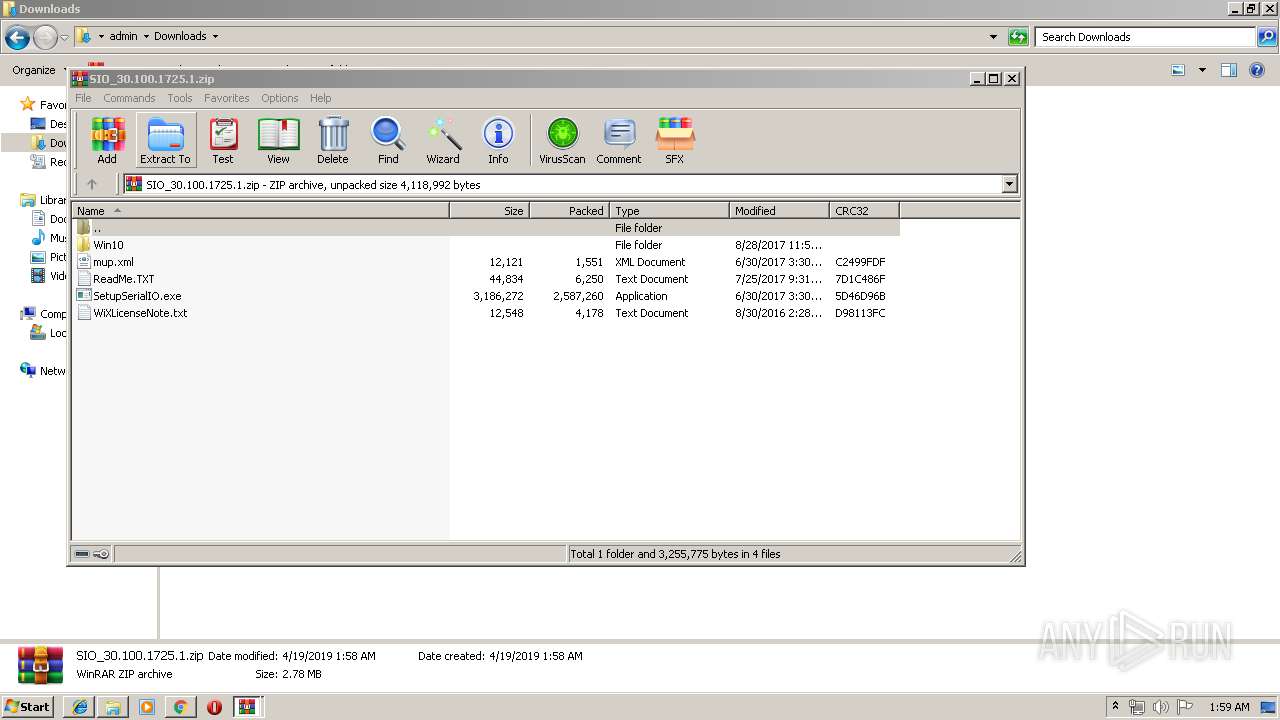Go up one folder level arrow
Screen dimensions: 1280x720
pos(92,184)
